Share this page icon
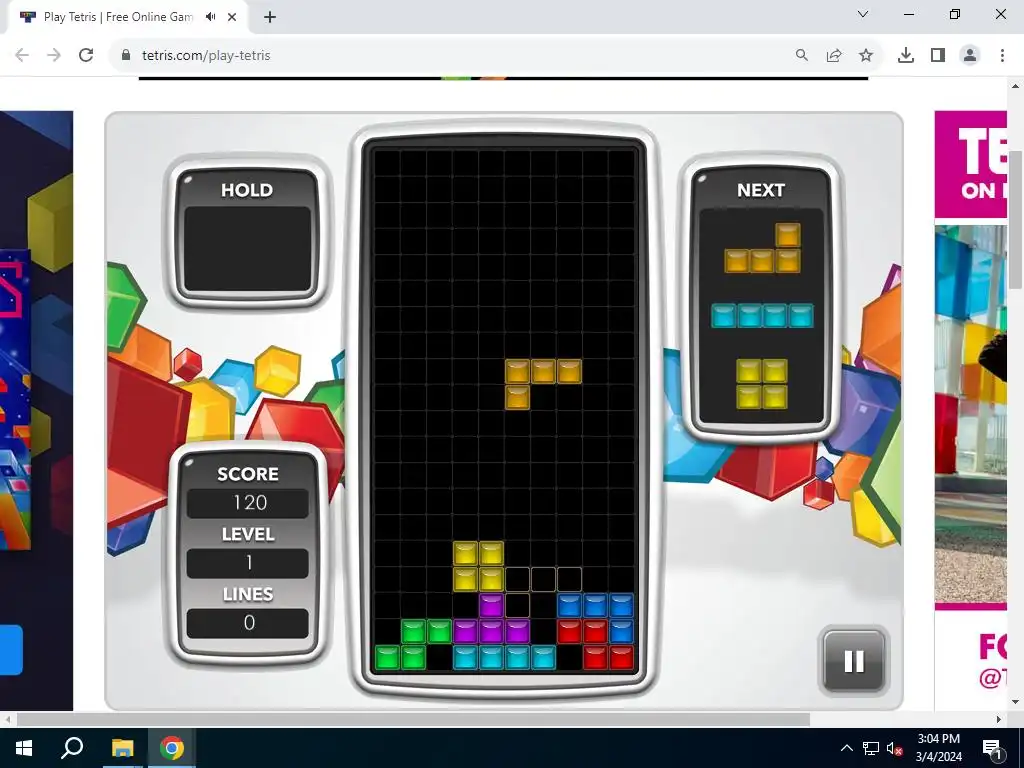Viewport: 1024px width, 768px height. point(834,56)
